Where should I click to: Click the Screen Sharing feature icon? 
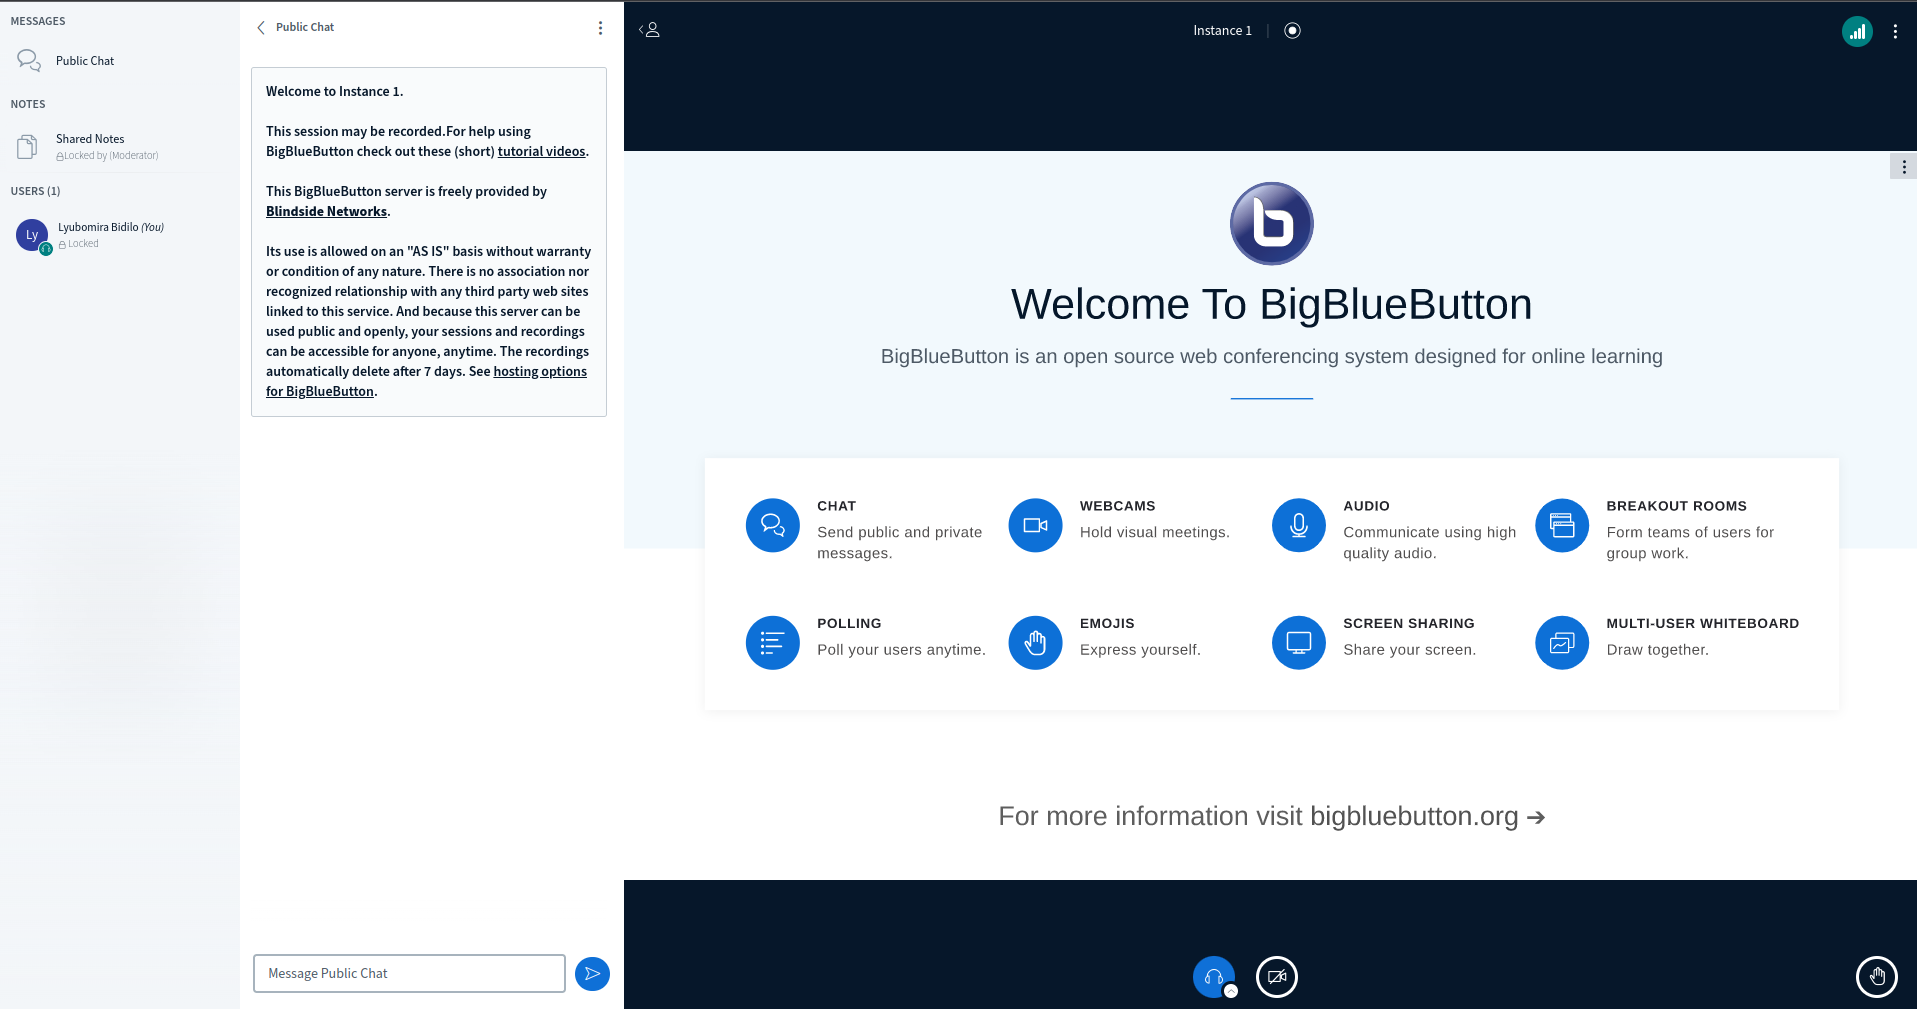pyautogui.click(x=1298, y=642)
